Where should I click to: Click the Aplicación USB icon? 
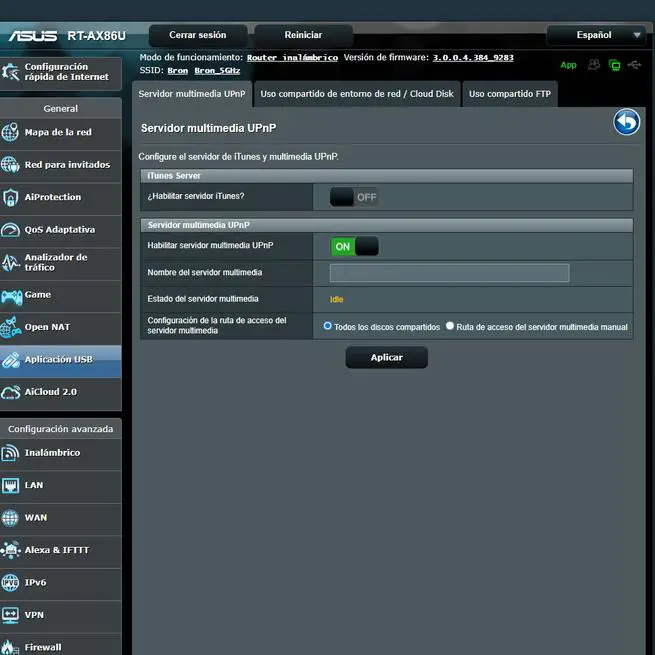click(x=10, y=360)
